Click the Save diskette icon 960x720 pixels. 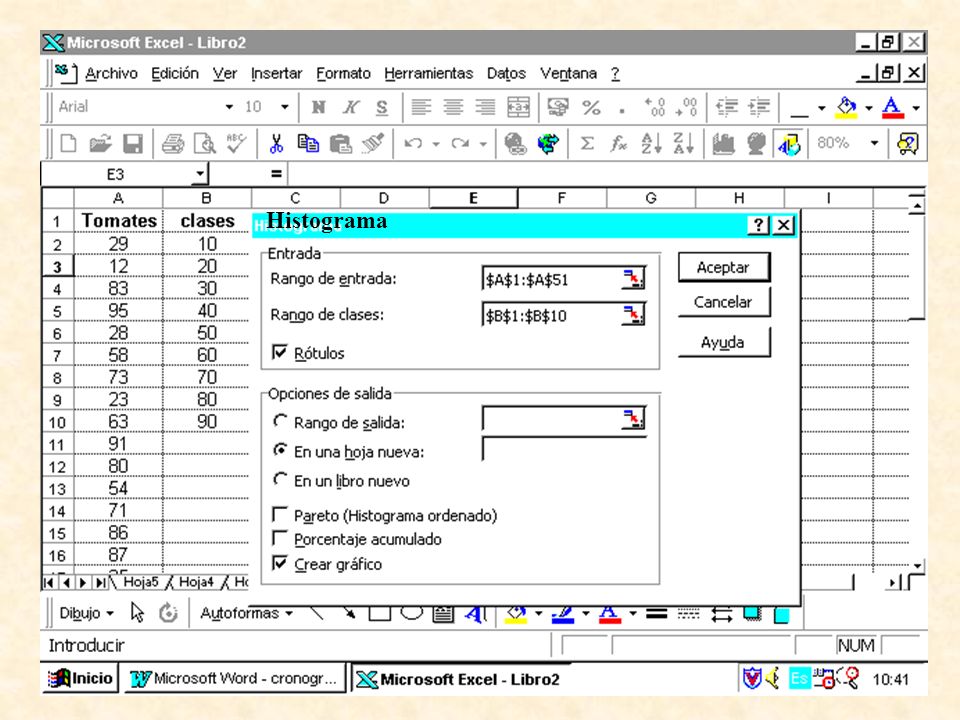click(133, 144)
